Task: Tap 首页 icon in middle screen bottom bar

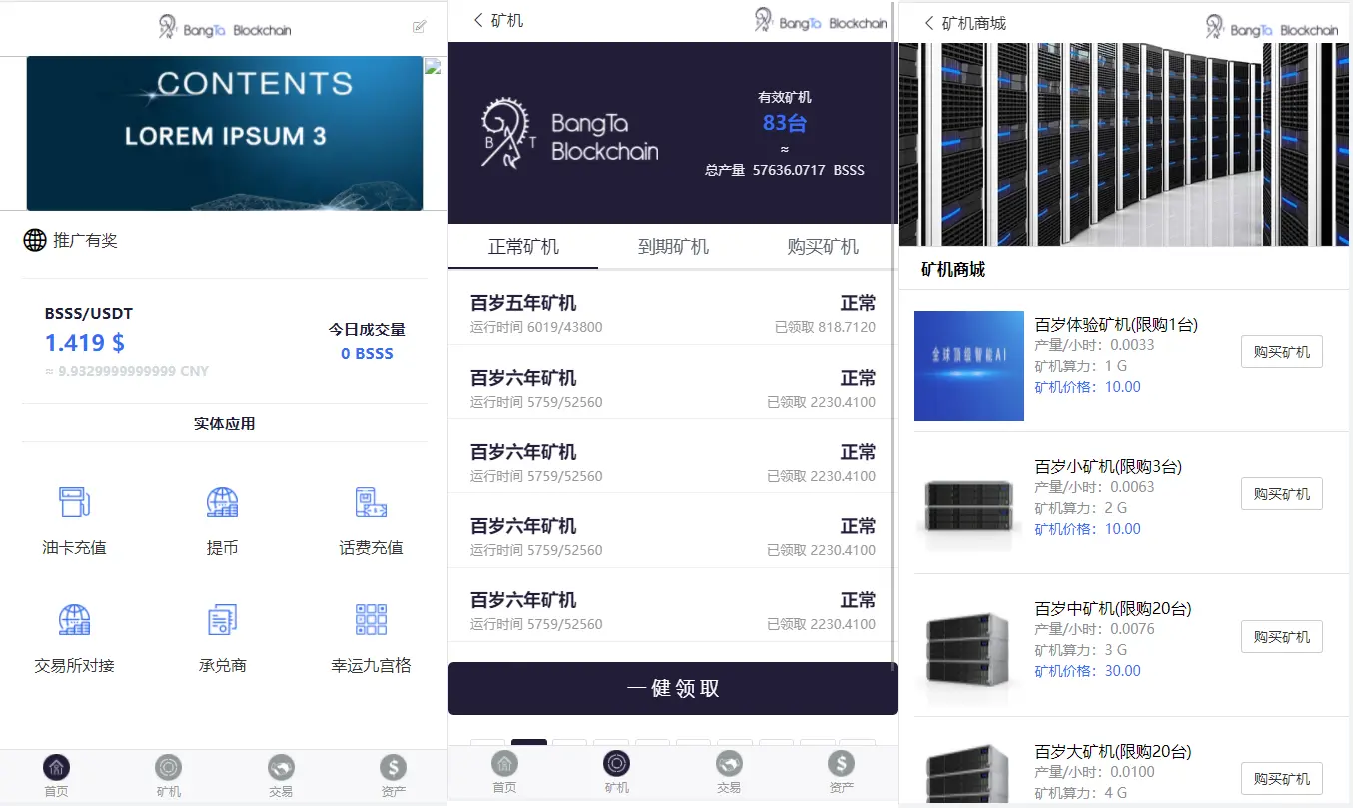Action: point(504,764)
